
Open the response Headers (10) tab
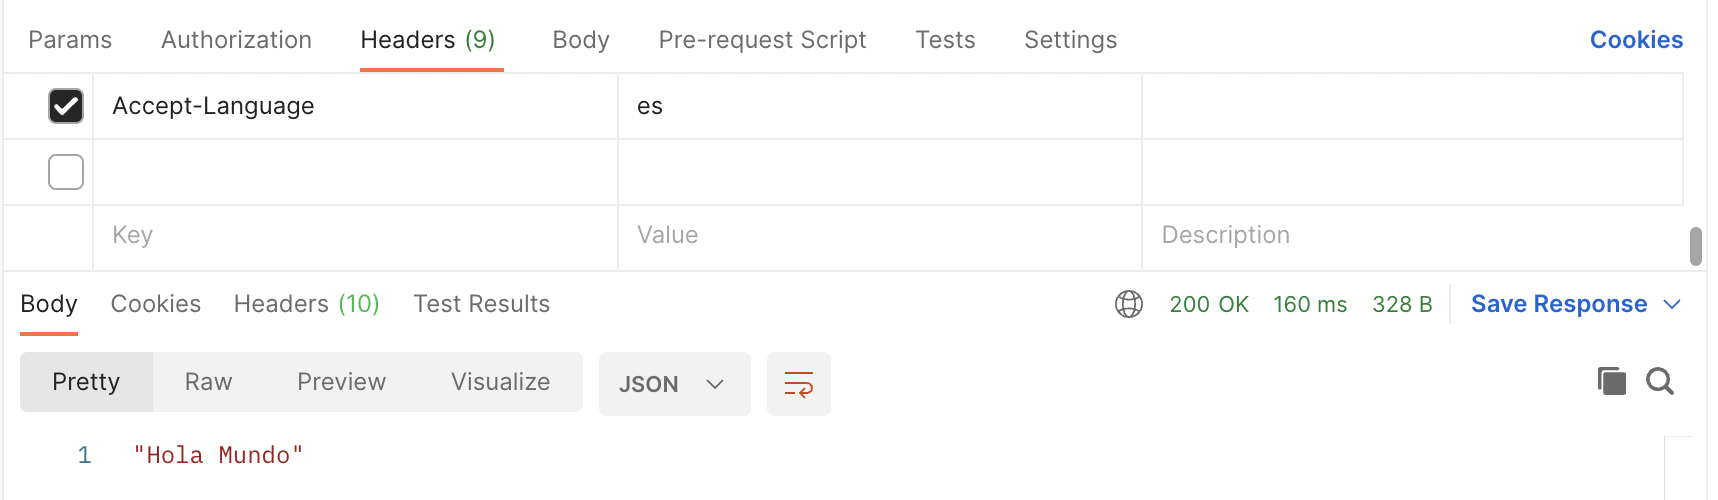point(306,304)
